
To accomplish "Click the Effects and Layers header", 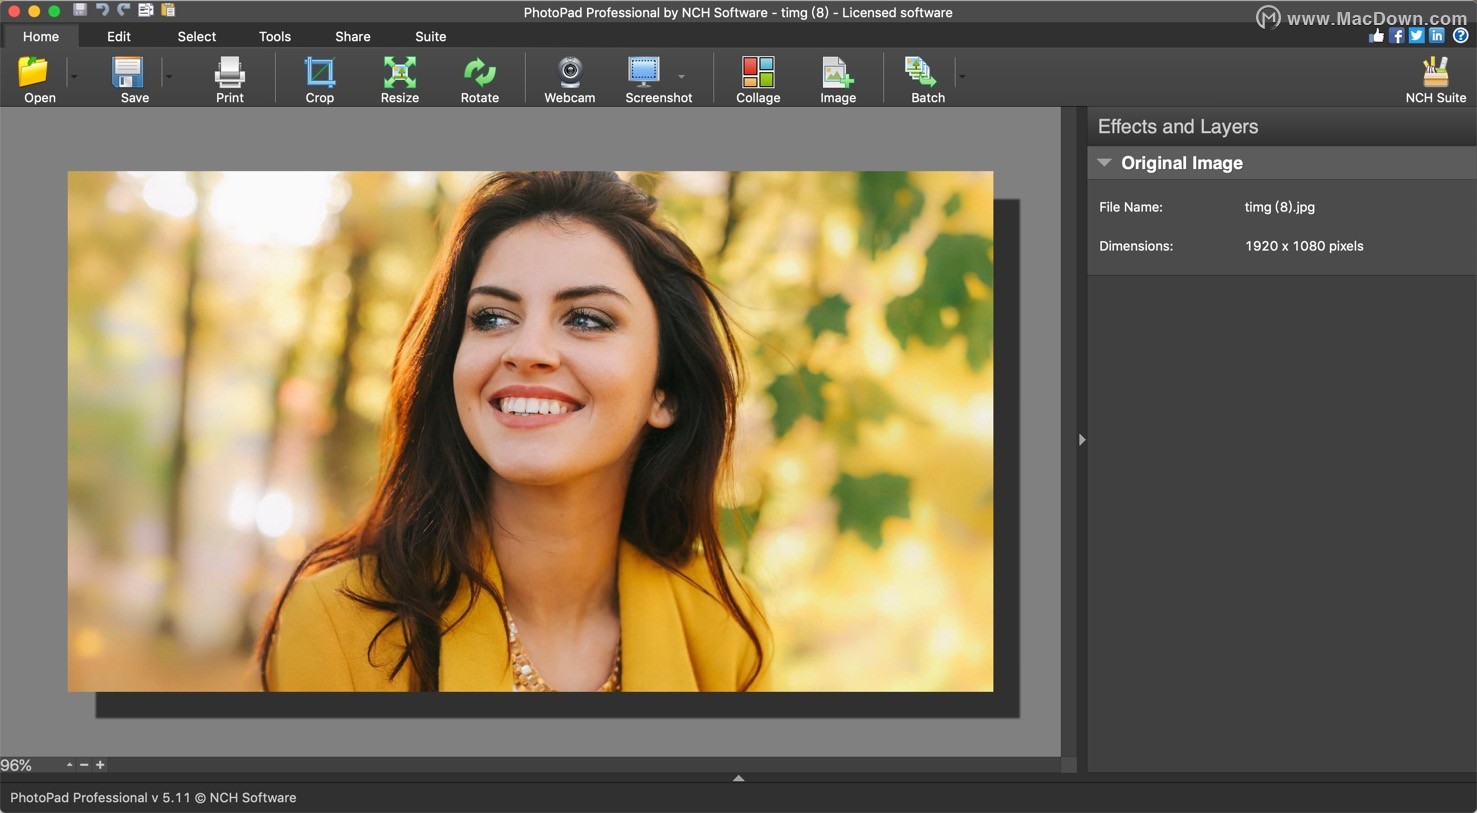I will (1178, 127).
